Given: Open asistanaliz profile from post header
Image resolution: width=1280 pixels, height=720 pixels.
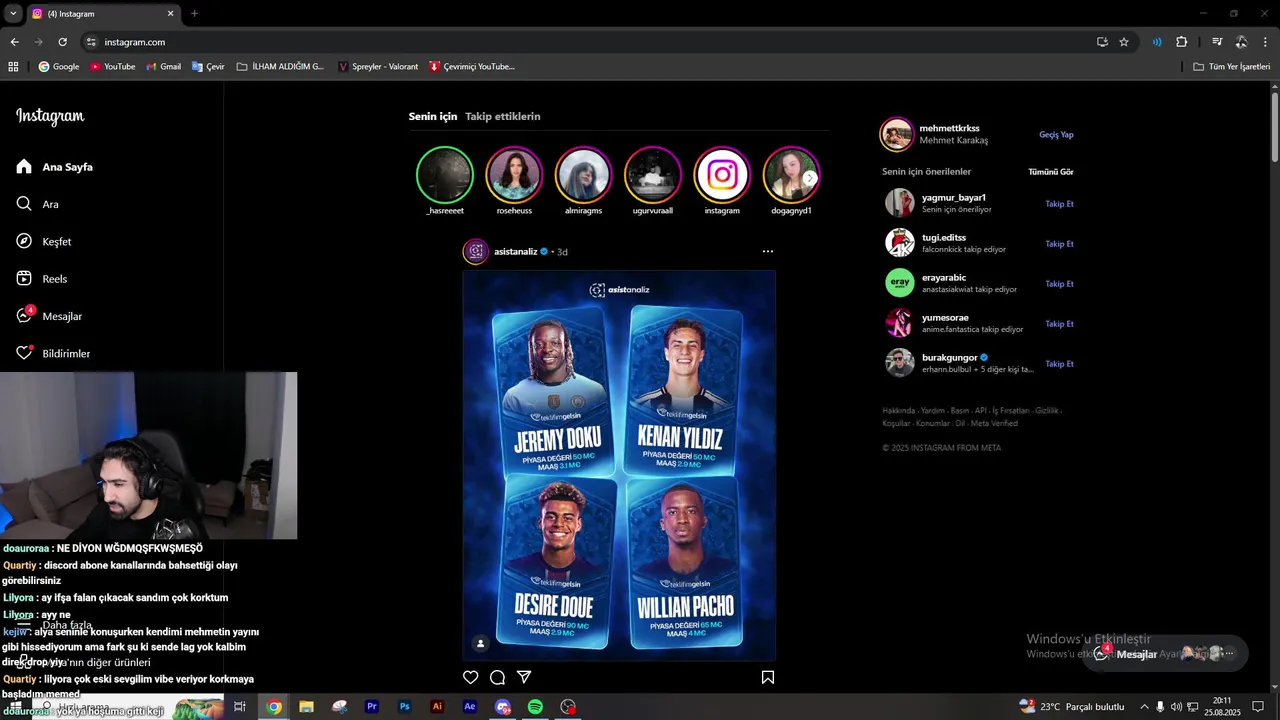Looking at the screenshot, I should click(515, 252).
